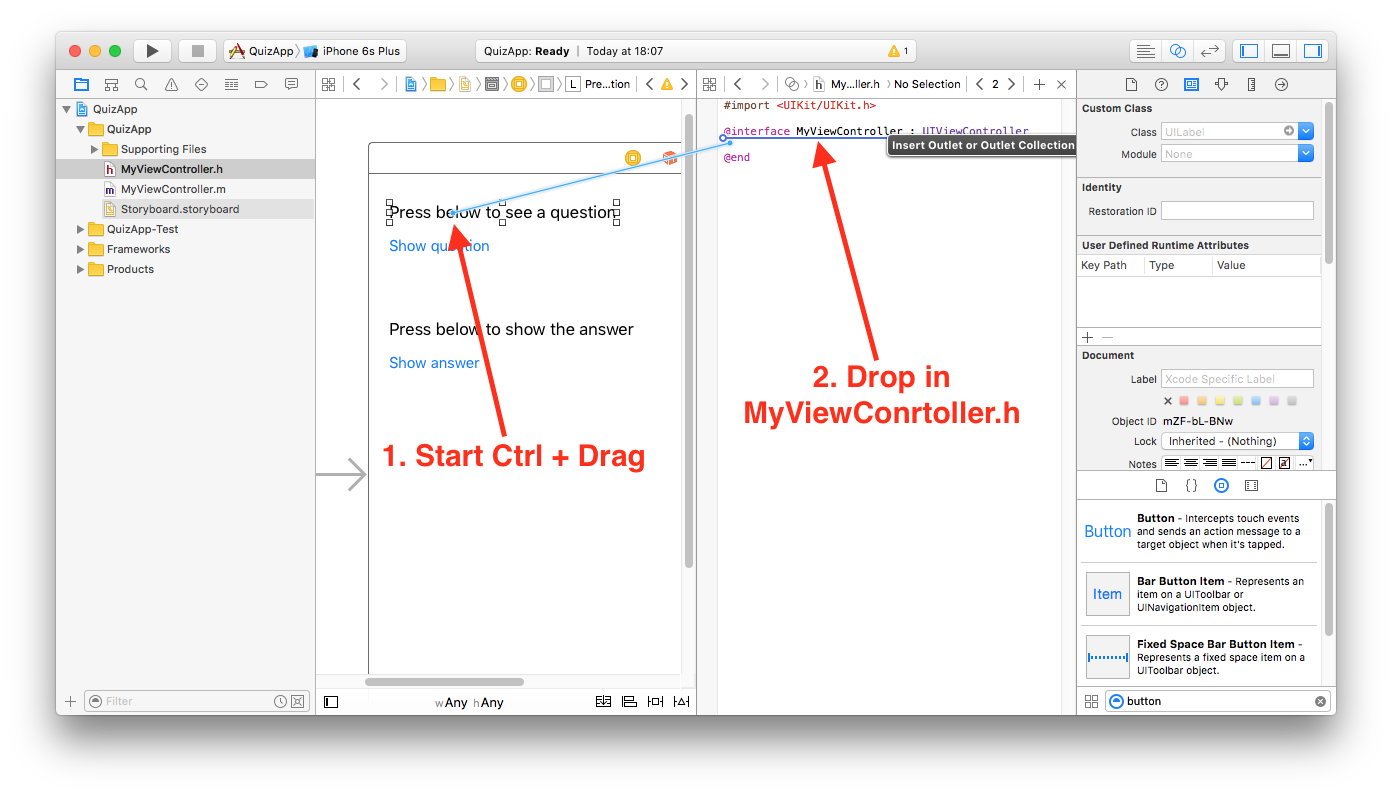Screen dimensions: 1392x795
Task: Show the Code Snippet library
Action: pyautogui.click(x=1191, y=485)
